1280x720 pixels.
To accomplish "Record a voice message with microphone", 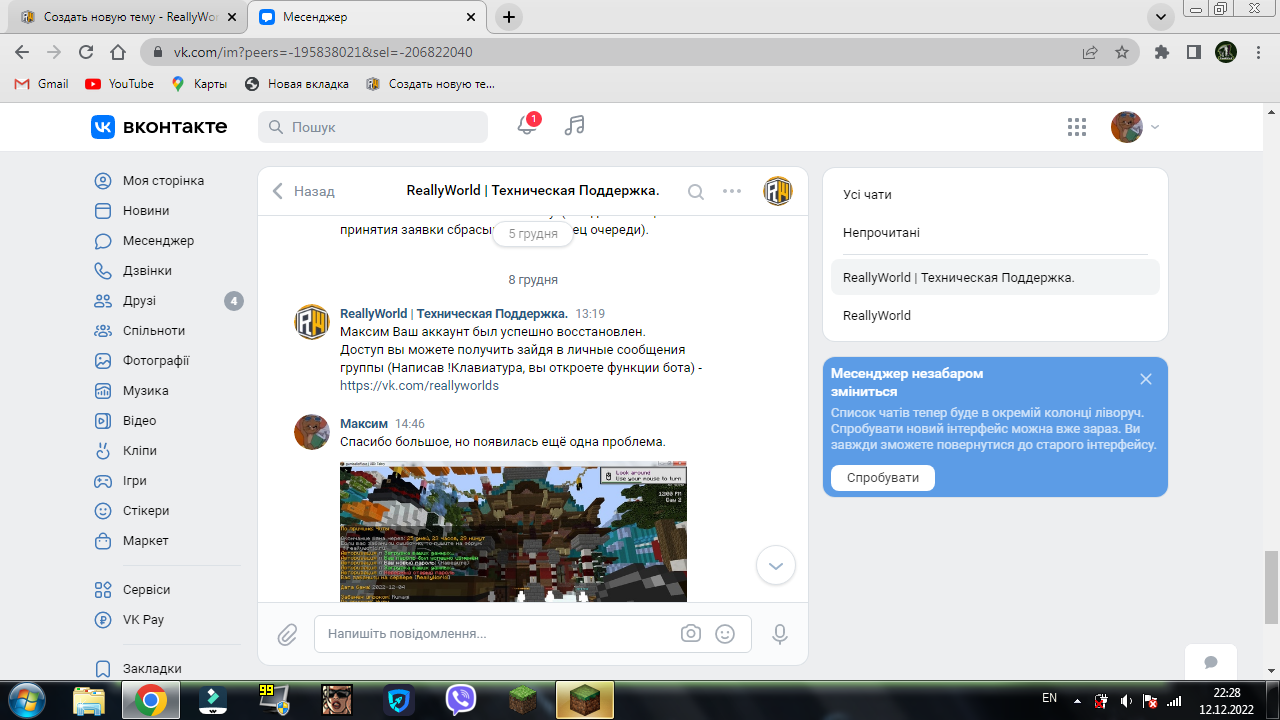I will (780, 634).
